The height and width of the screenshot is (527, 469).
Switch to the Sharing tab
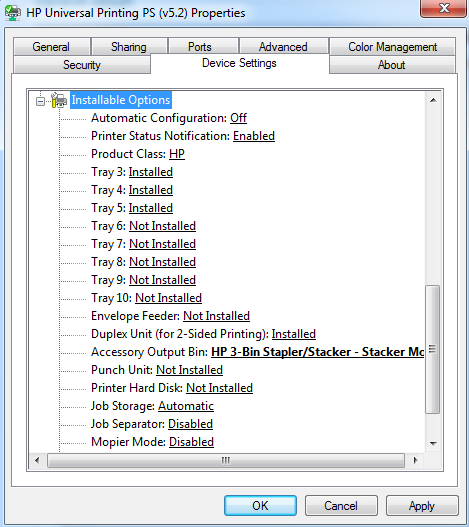coord(129,47)
